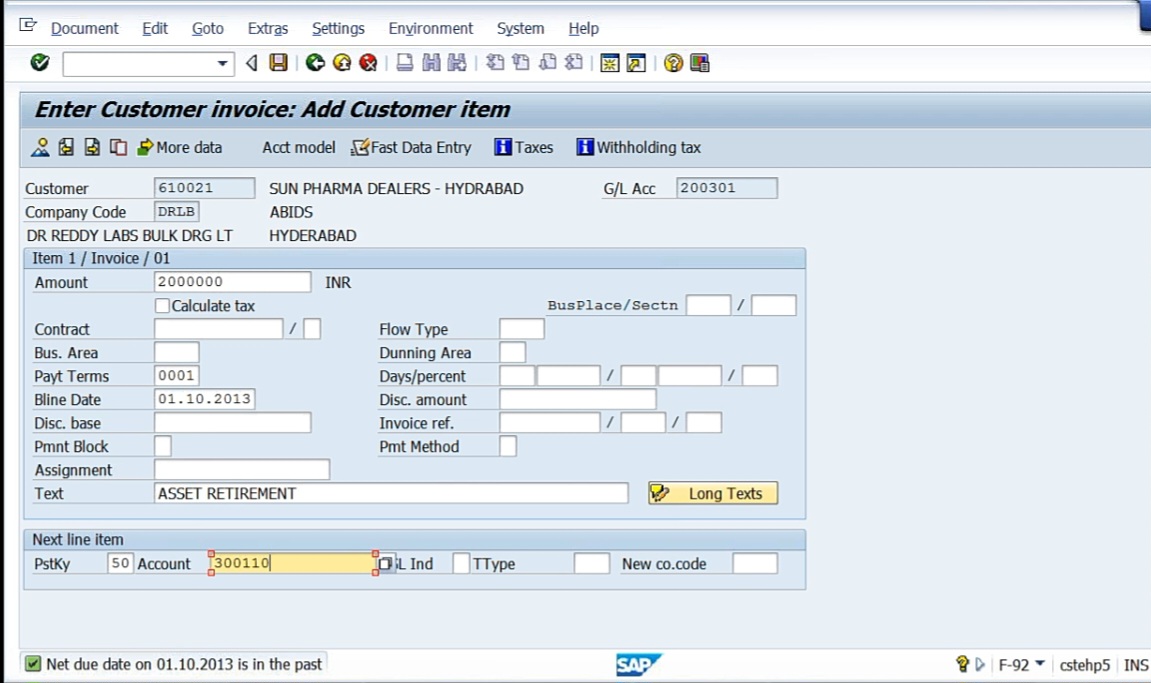Click the New co.code field
1151x683 pixels.
point(755,564)
